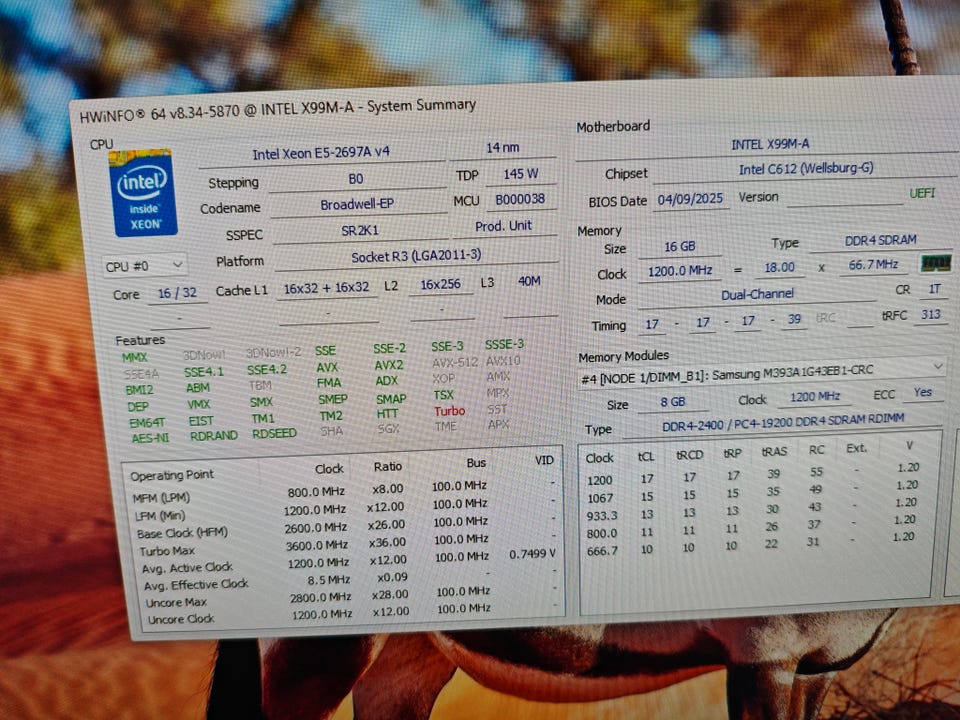This screenshot has height=720, width=960.
Task: Click the HTT feature flag
Action: pyautogui.click(x=387, y=414)
